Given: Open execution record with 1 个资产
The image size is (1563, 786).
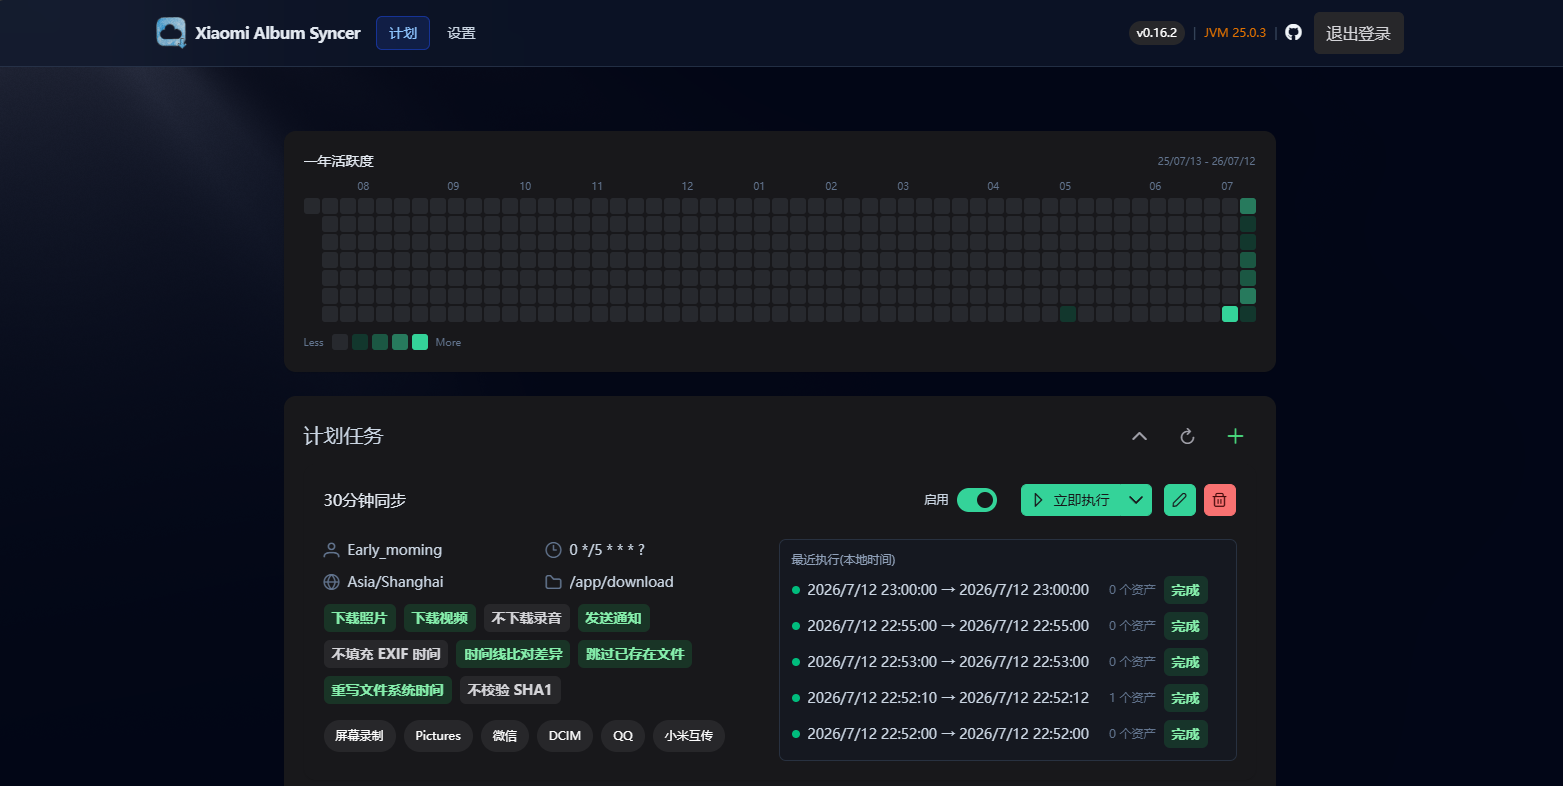Looking at the screenshot, I should pos(1008,698).
